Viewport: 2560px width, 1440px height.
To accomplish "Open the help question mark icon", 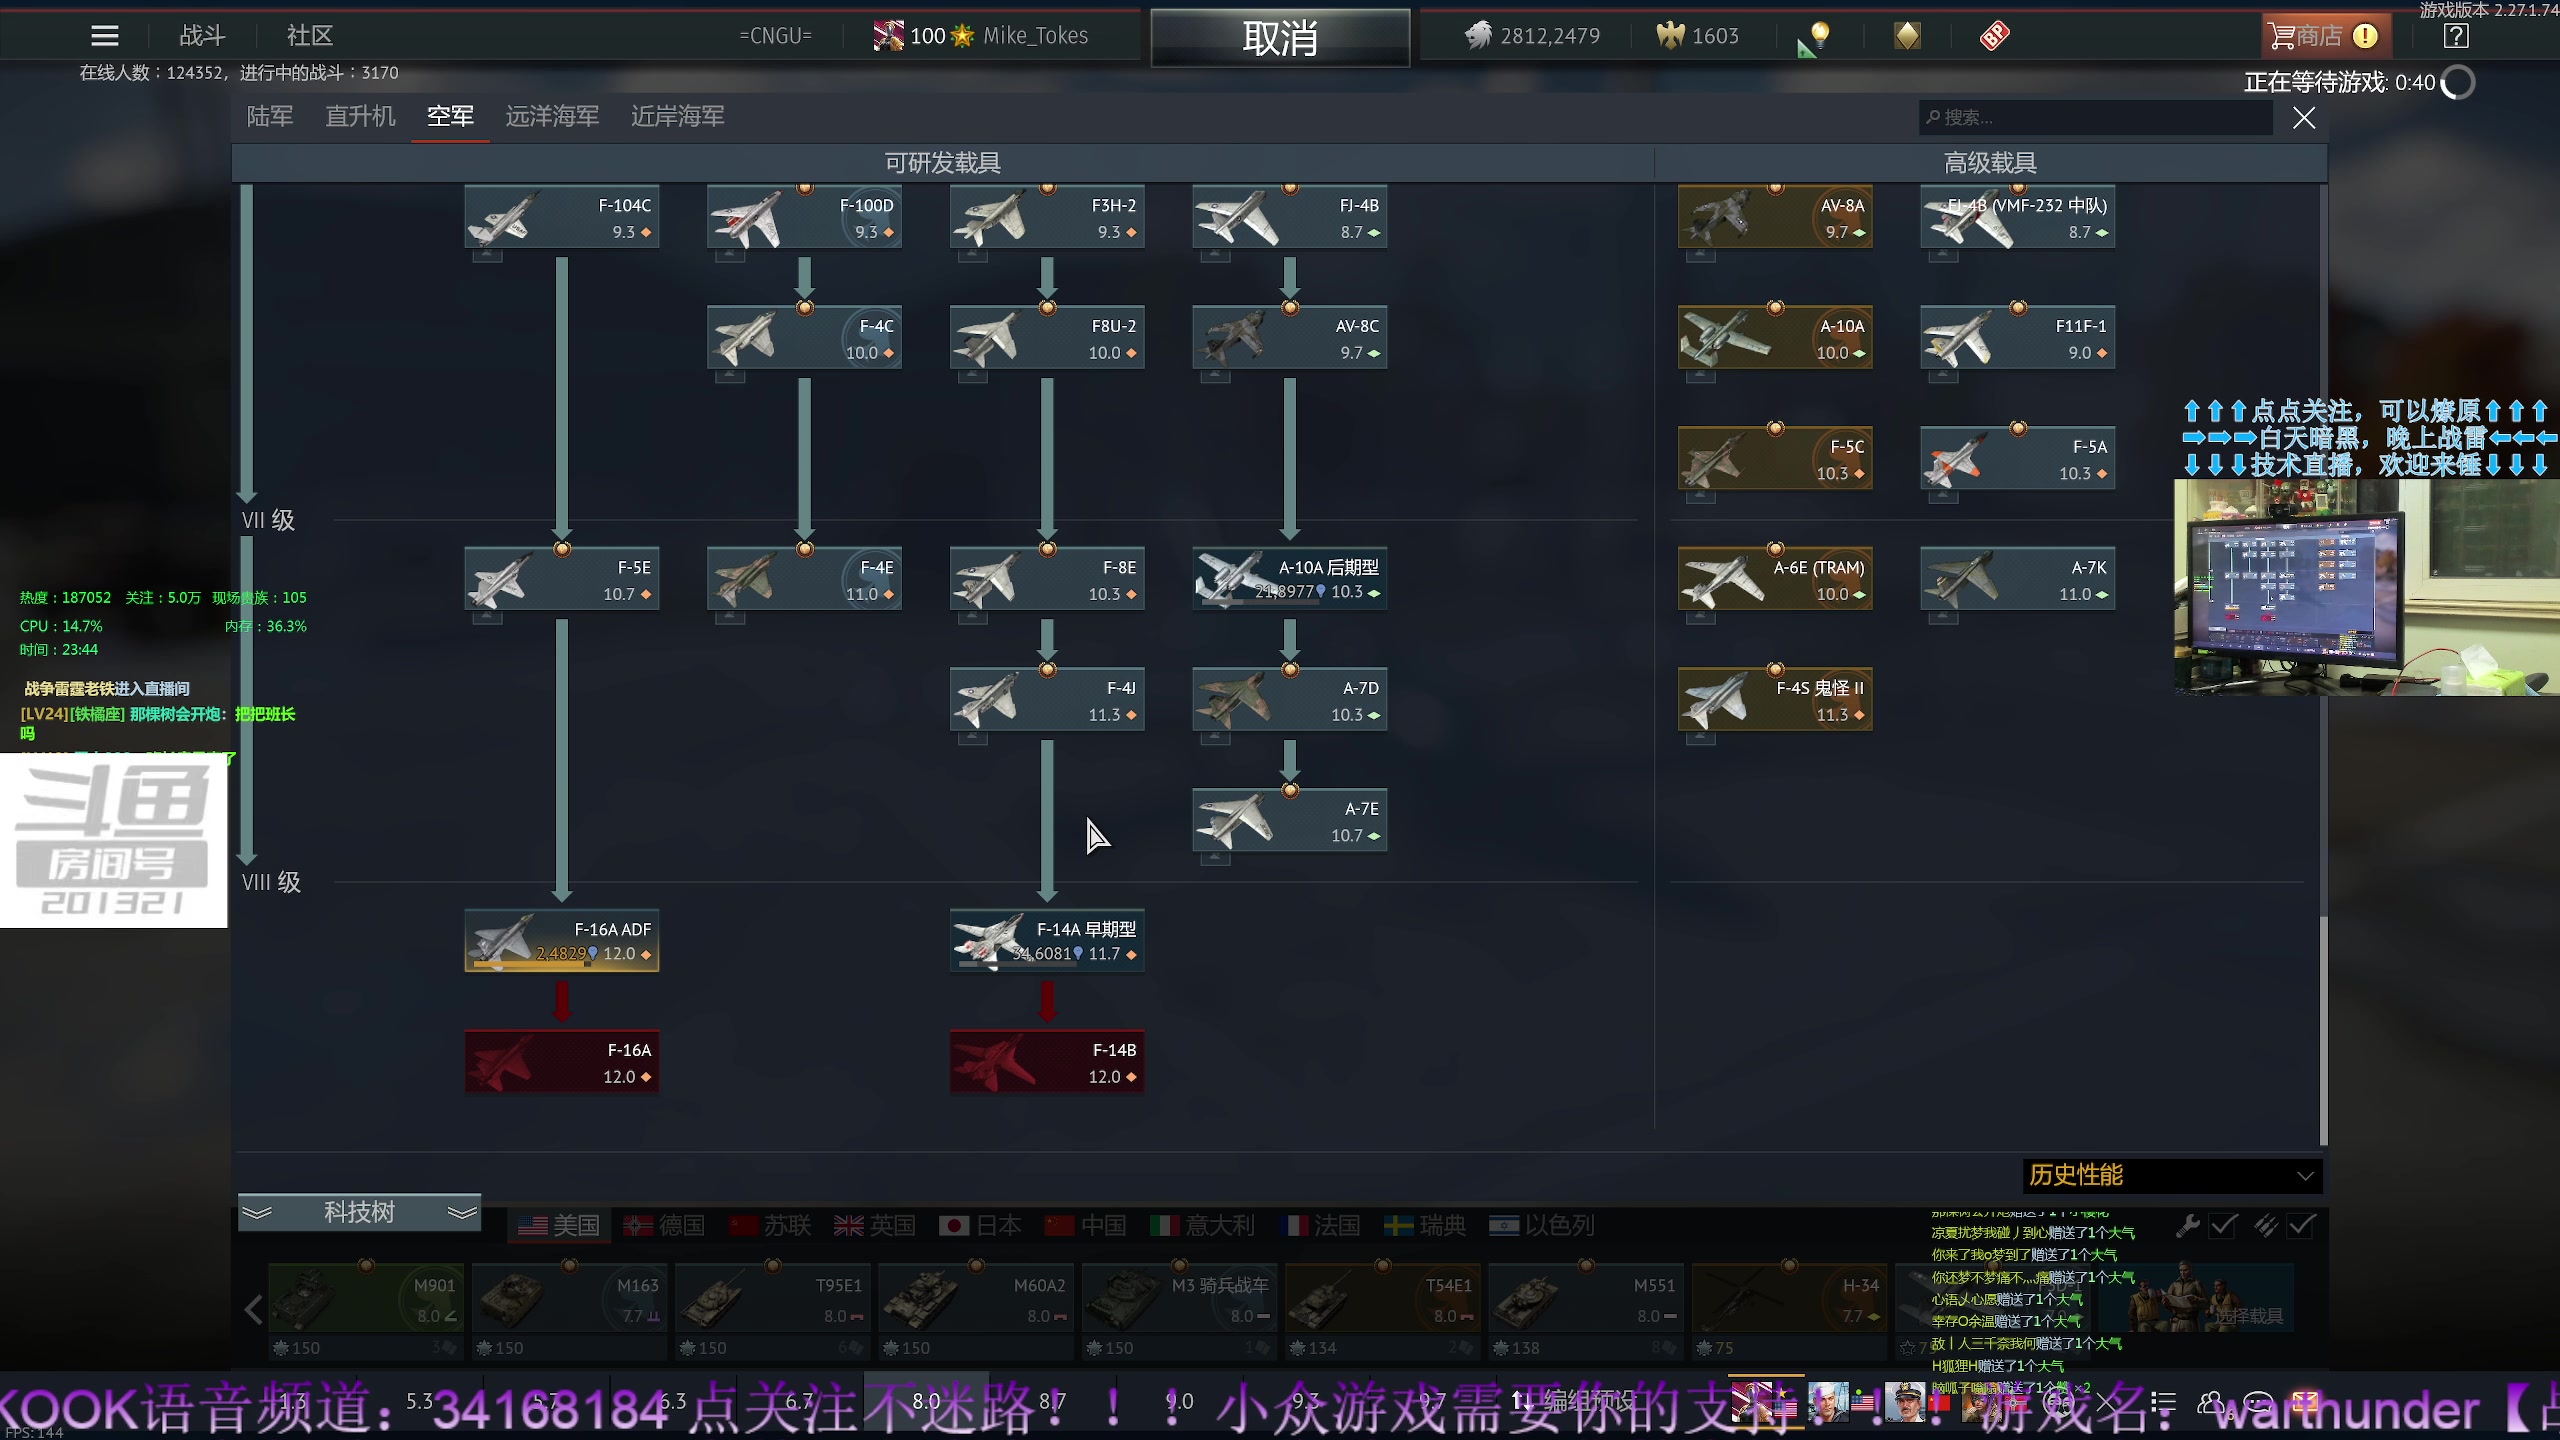I will (x=2455, y=36).
